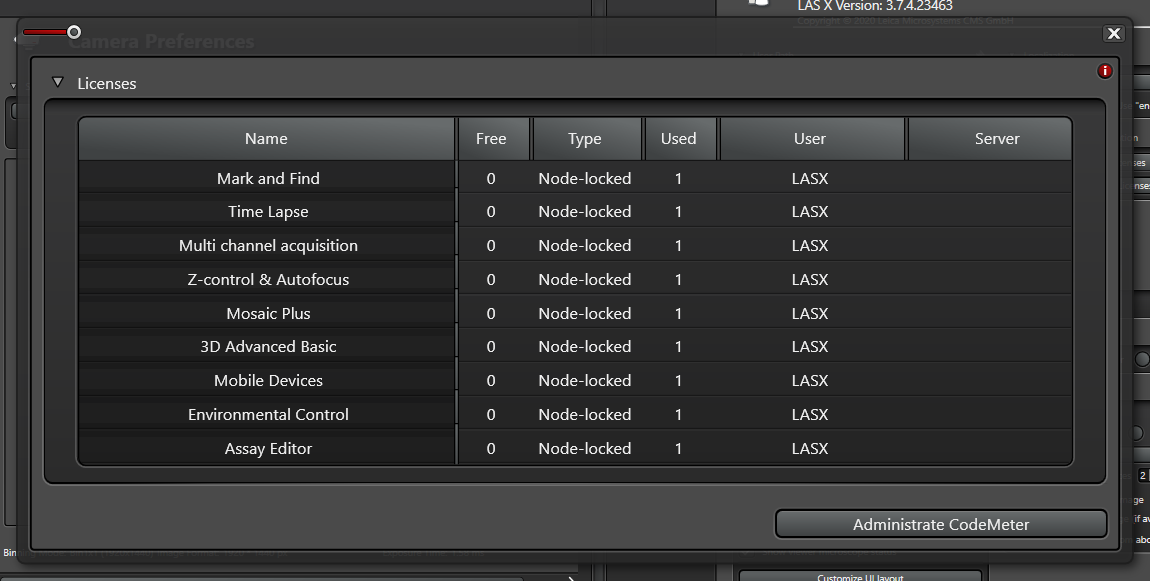
Task: Close the licenses dialog with X
Action: point(1113,34)
